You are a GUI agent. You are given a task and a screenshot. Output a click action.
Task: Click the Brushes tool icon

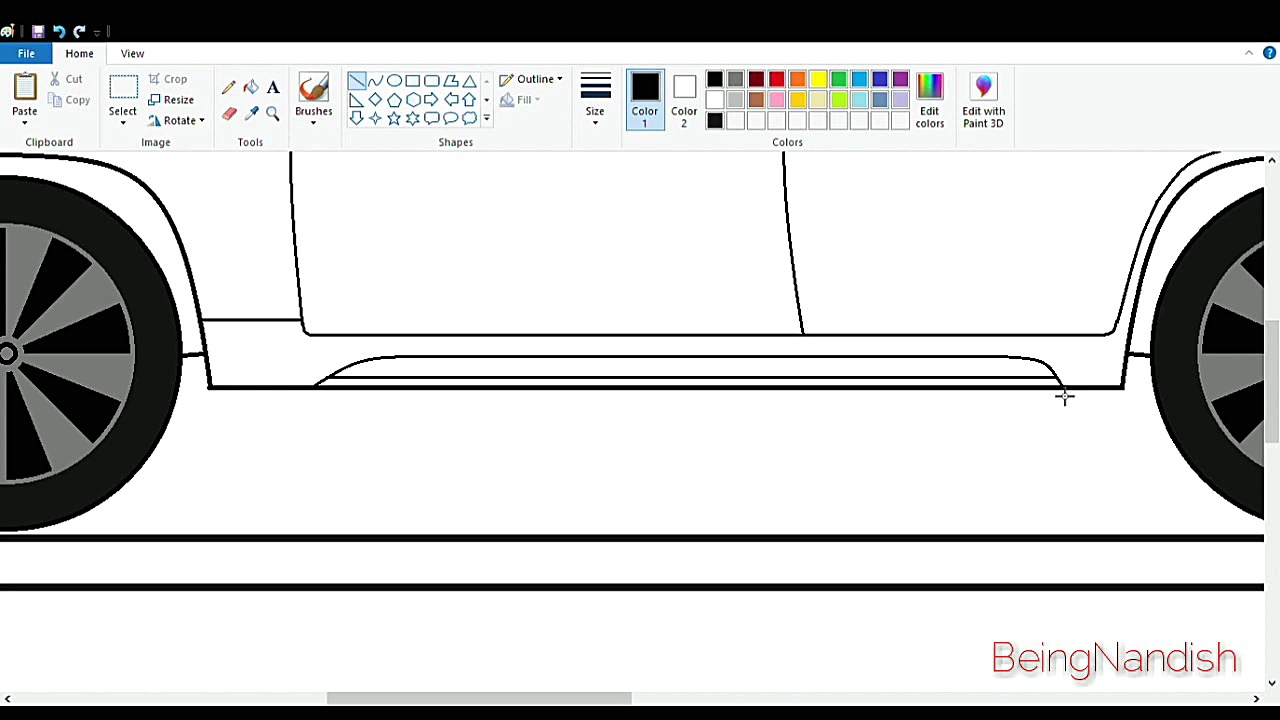click(313, 88)
